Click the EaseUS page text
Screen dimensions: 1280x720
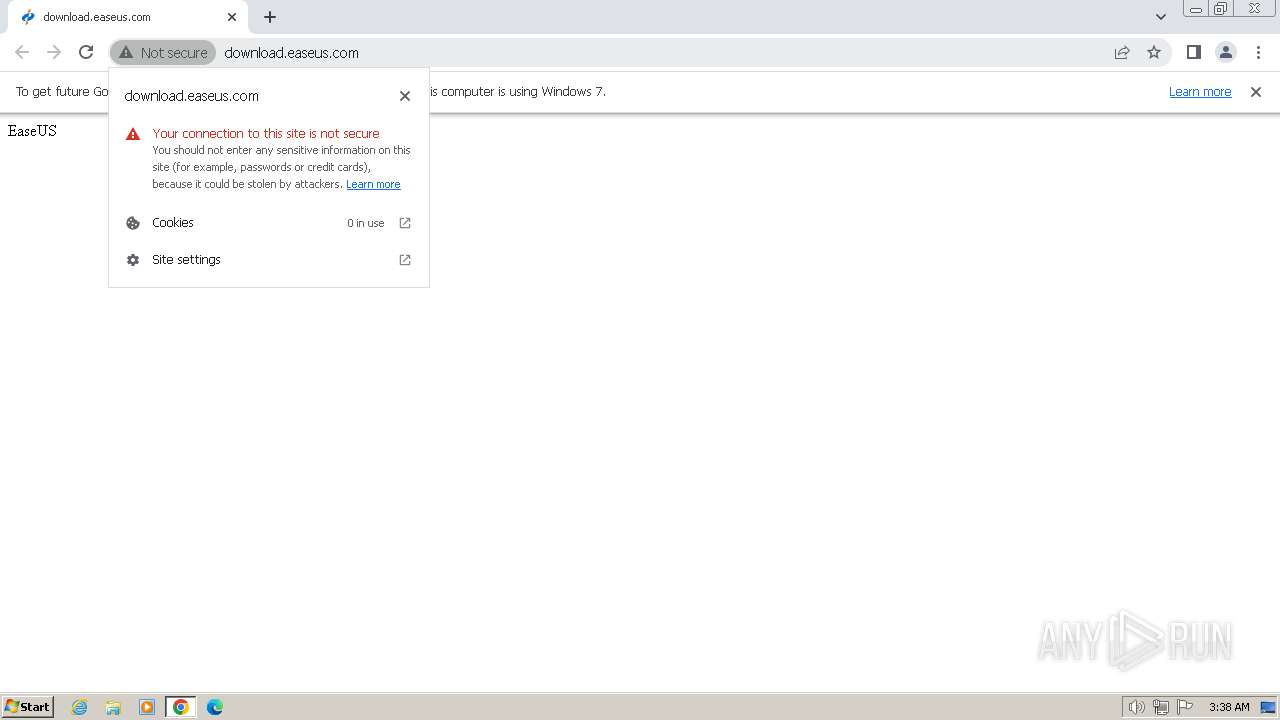click(x=32, y=131)
